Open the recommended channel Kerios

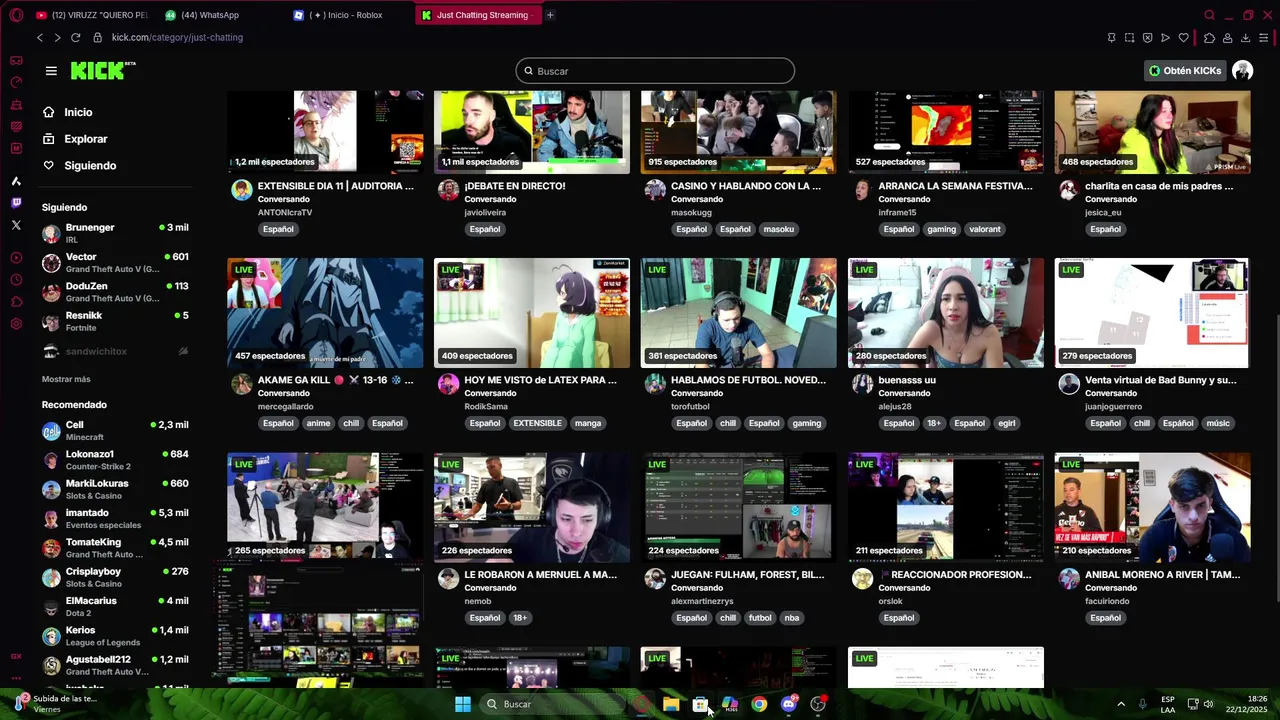pos(115,636)
